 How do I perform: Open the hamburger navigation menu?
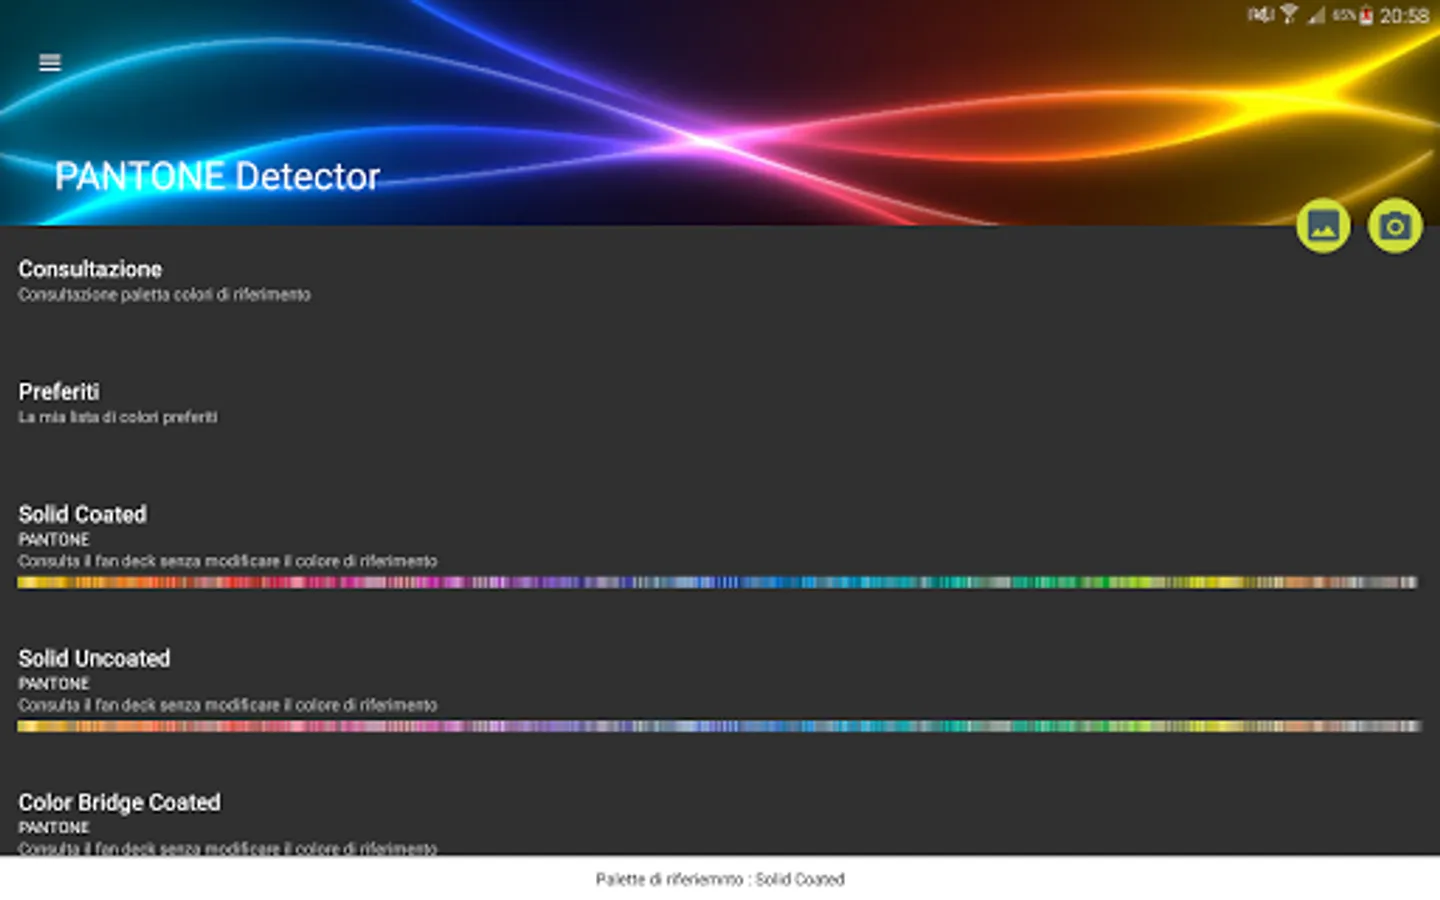50,63
